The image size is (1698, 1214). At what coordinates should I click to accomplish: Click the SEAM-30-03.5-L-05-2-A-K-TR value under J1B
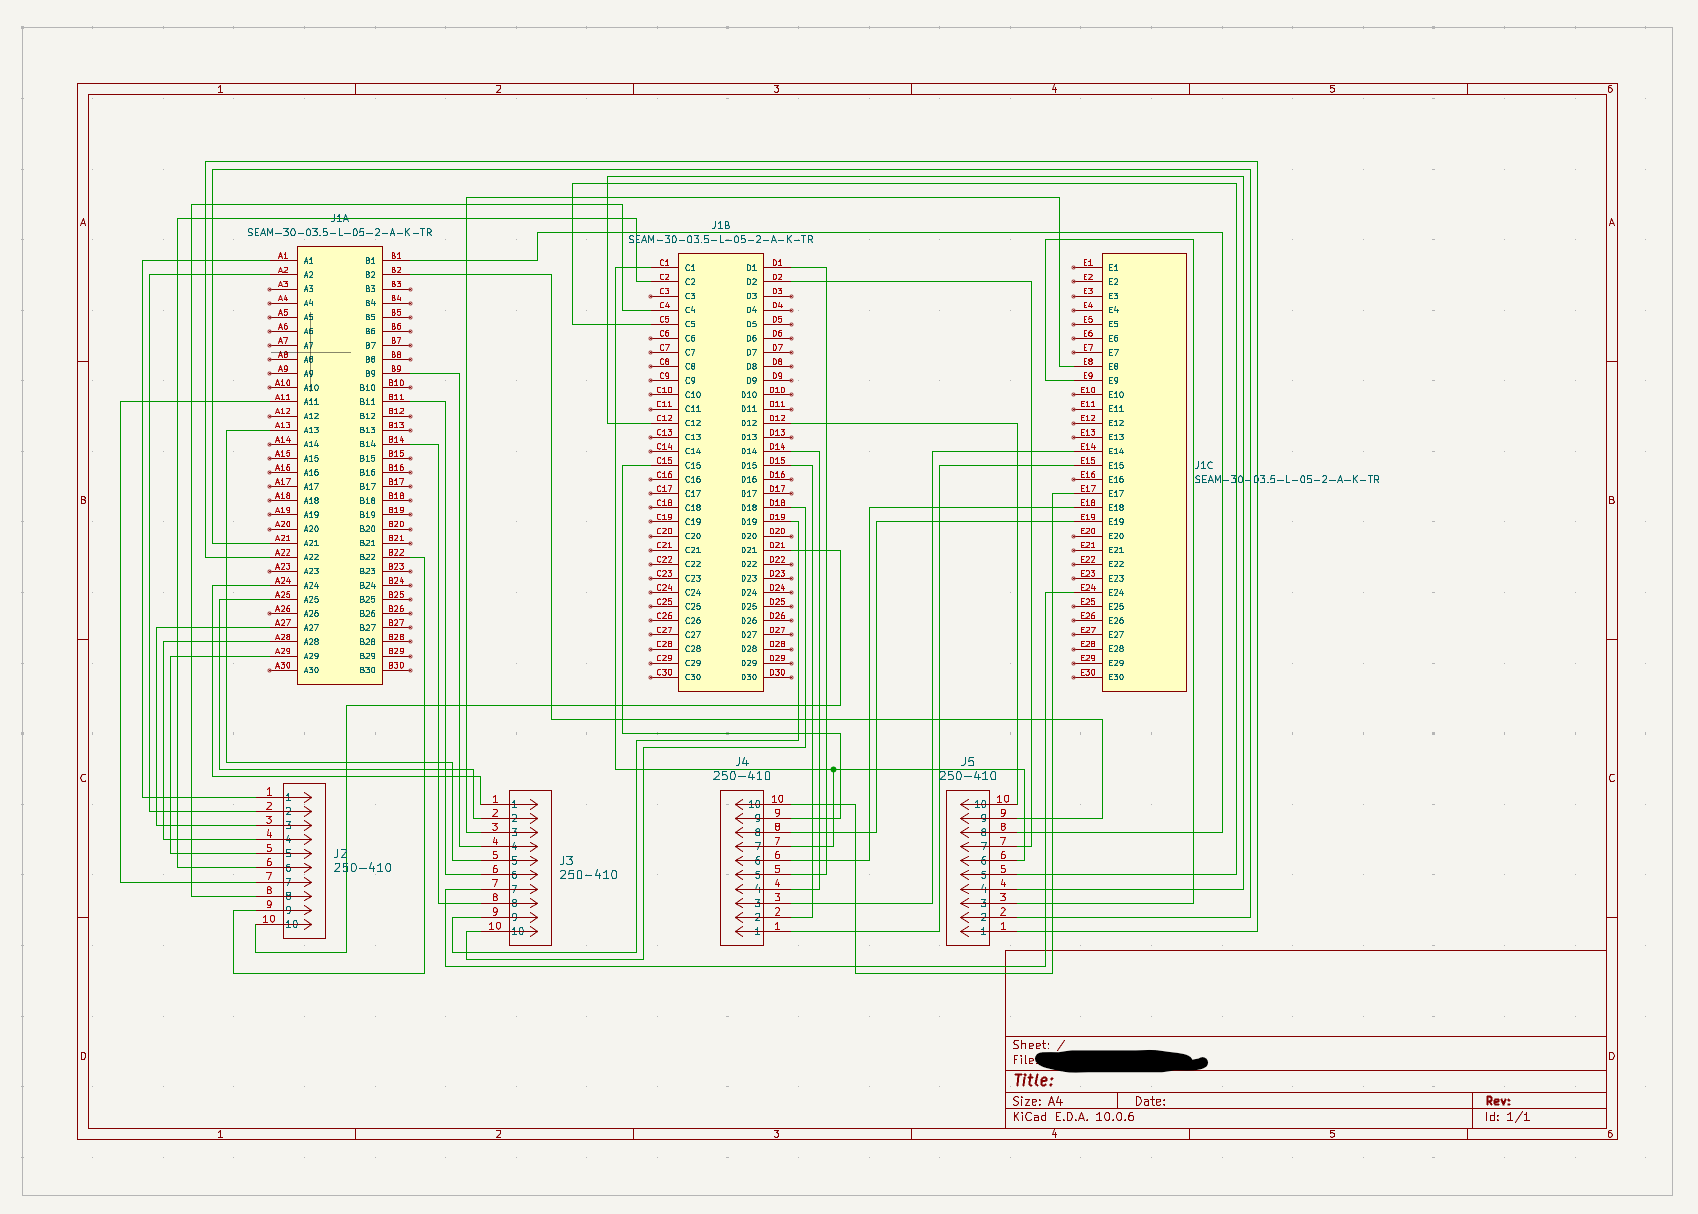721,240
